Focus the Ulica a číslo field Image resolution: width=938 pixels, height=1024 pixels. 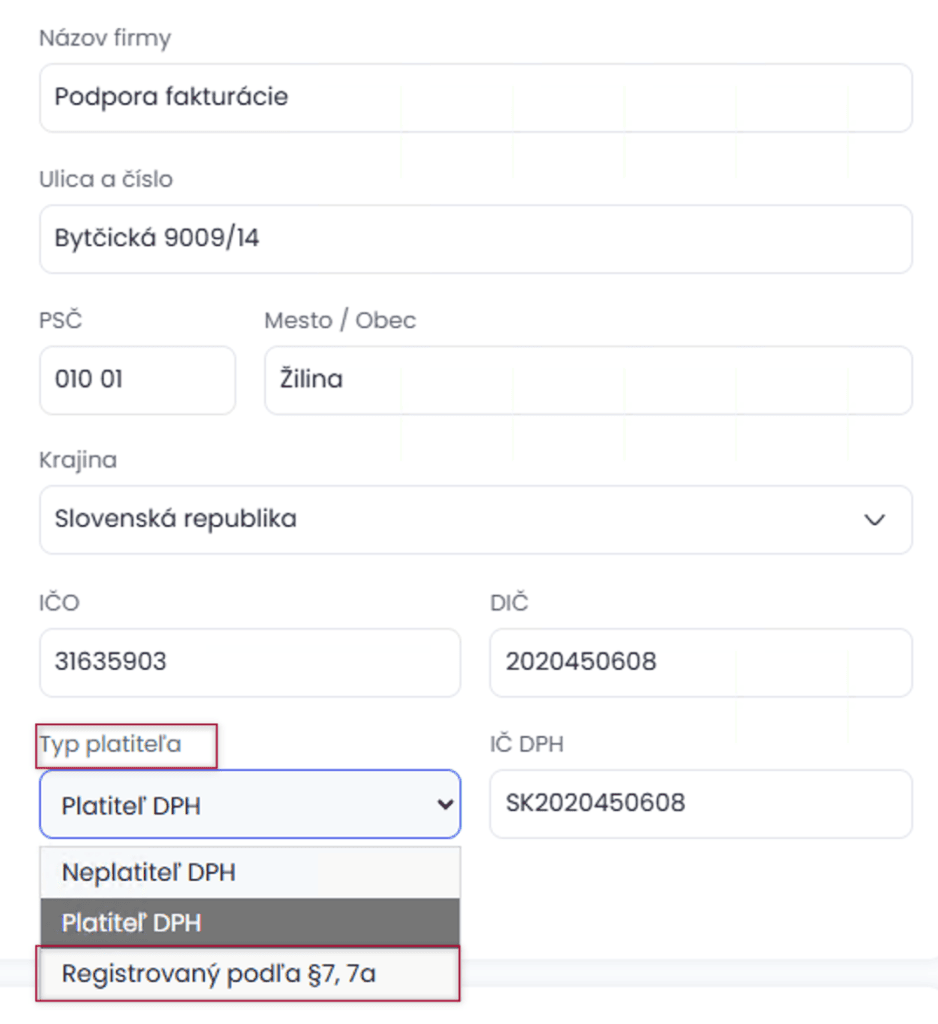[x=475, y=239]
